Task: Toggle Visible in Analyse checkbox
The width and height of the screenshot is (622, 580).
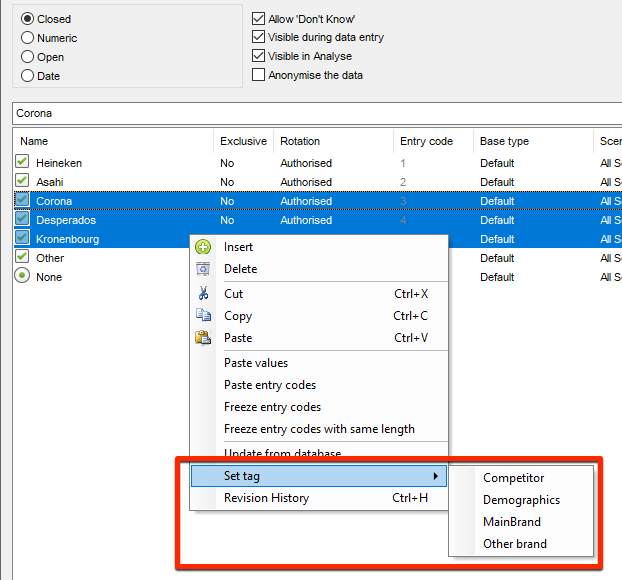Action: (x=258, y=56)
